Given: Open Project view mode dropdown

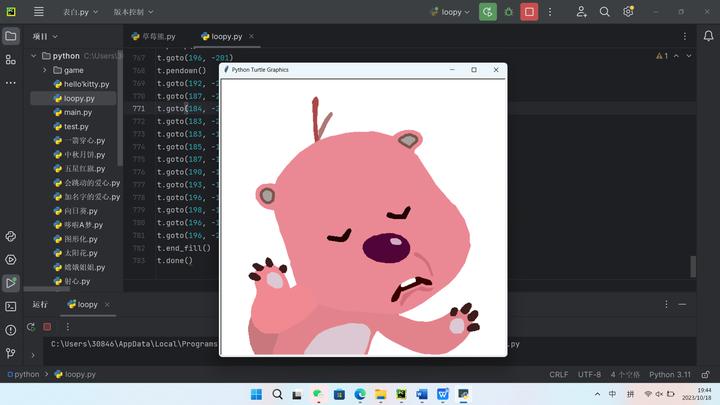Looking at the screenshot, I should (x=45, y=36).
